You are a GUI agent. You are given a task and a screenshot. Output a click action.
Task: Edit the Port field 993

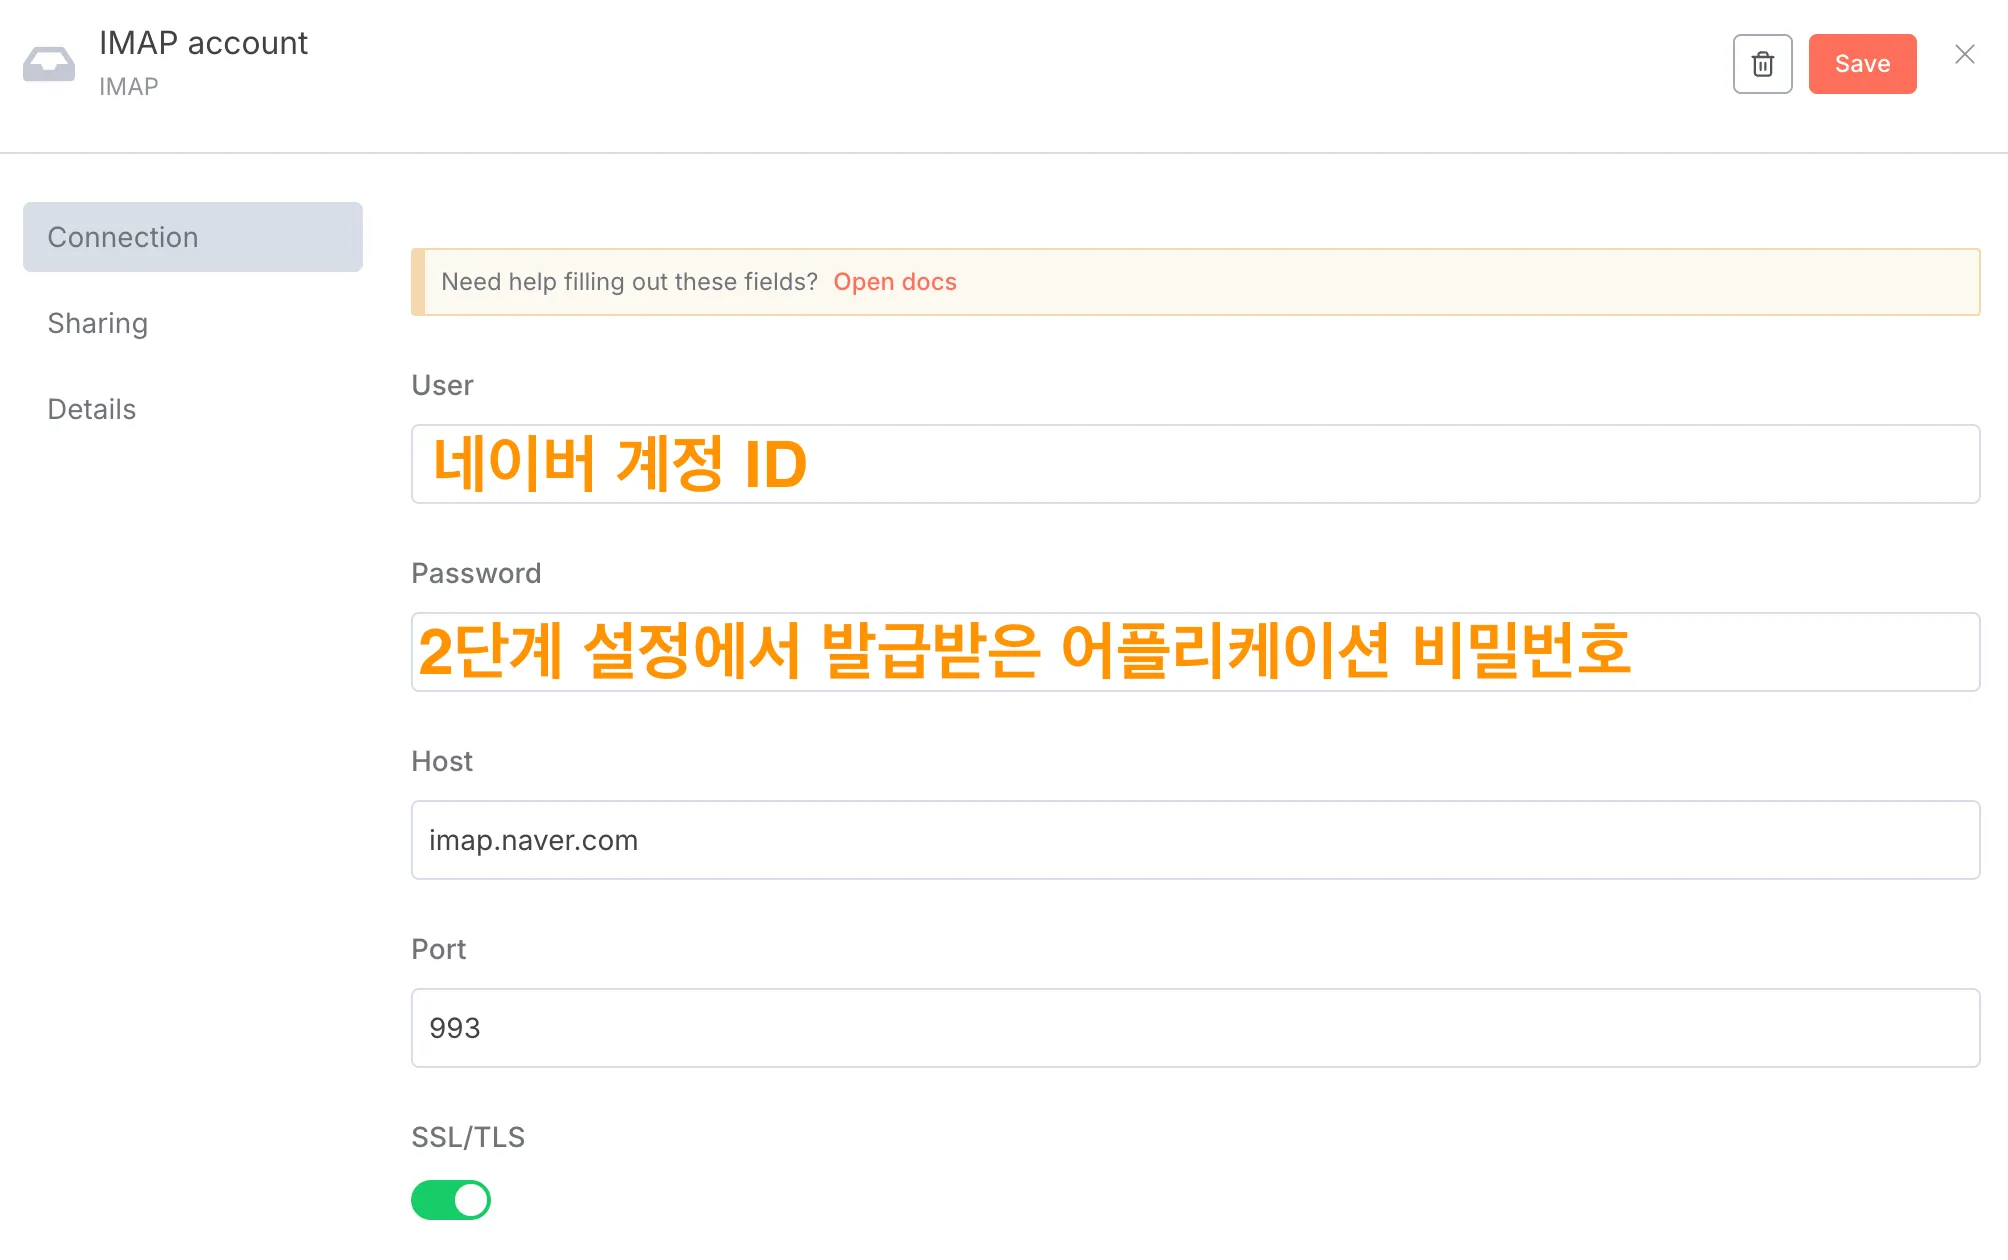1195,1028
